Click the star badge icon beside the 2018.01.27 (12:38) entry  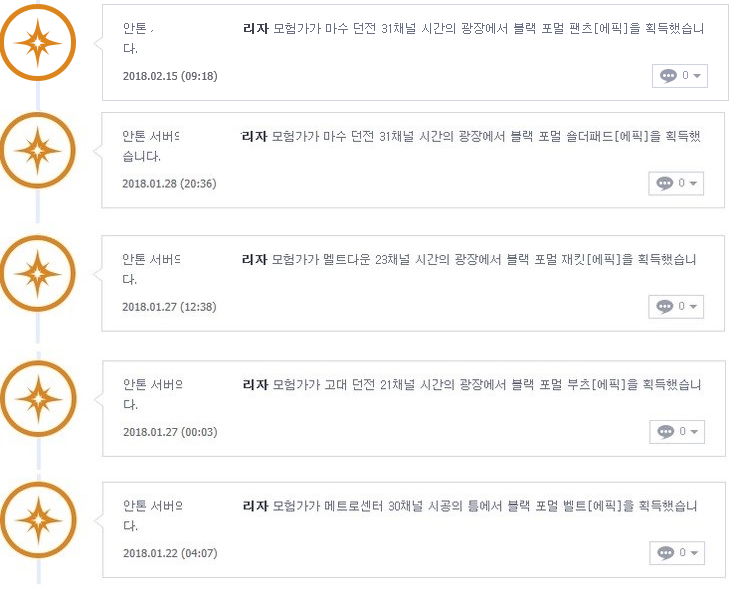click(x=38, y=274)
